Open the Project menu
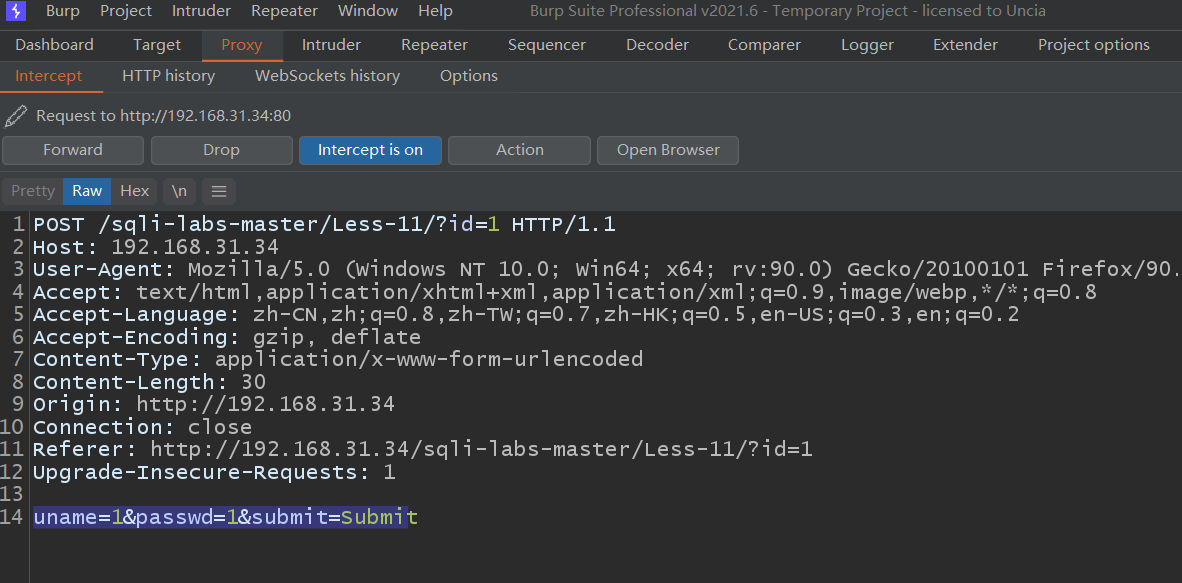The image size is (1182, 583). [x=126, y=11]
